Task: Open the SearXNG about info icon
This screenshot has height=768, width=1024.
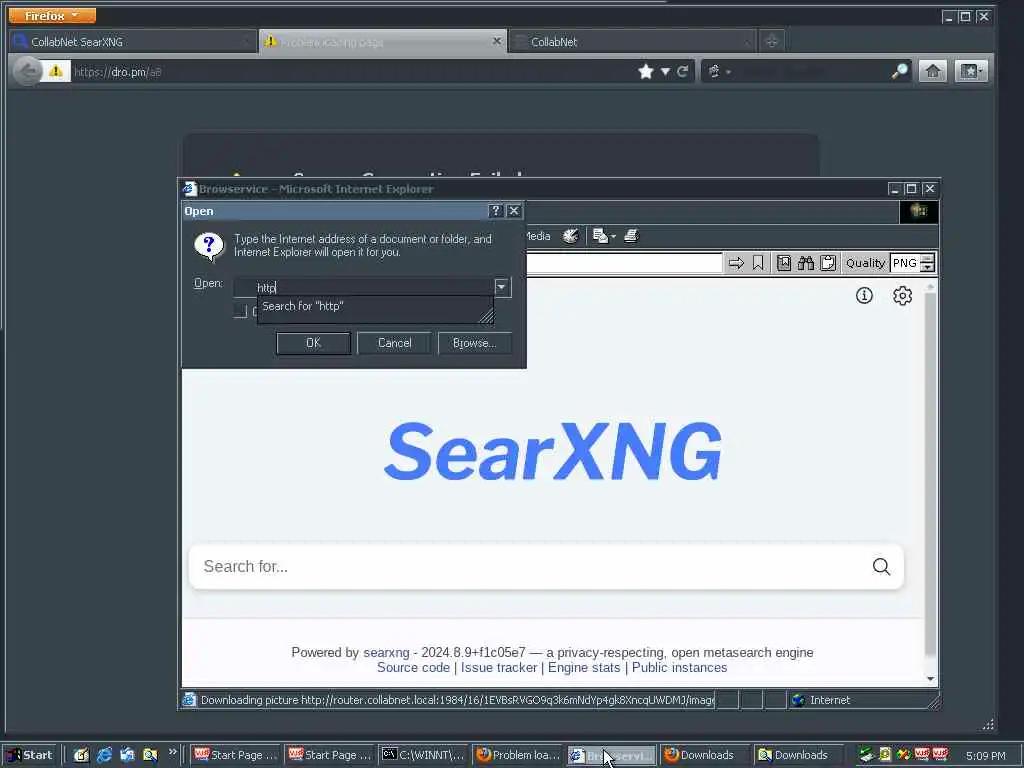Action: point(864,296)
